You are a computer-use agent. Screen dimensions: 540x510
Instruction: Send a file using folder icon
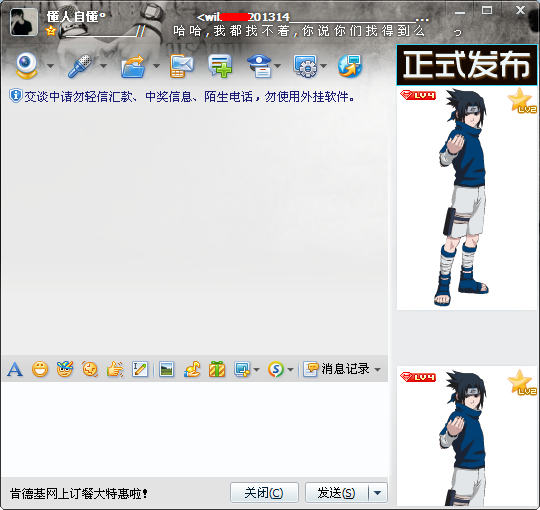tap(133, 66)
